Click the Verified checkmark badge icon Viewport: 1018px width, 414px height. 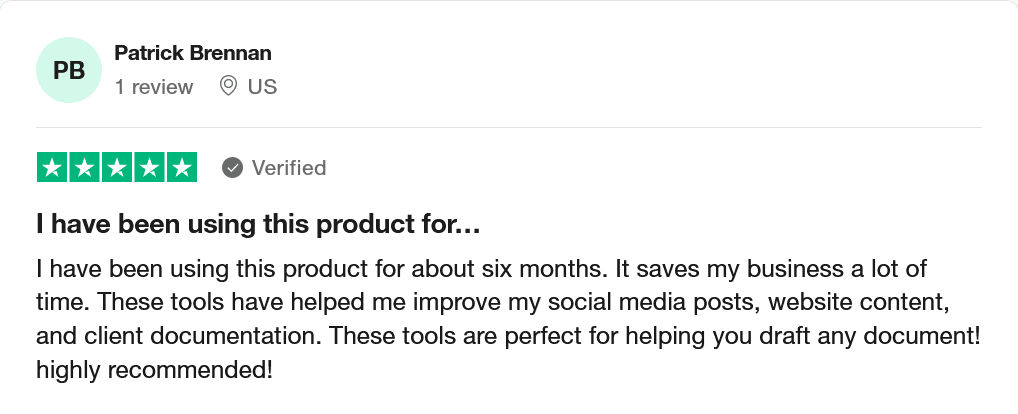click(232, 168)
